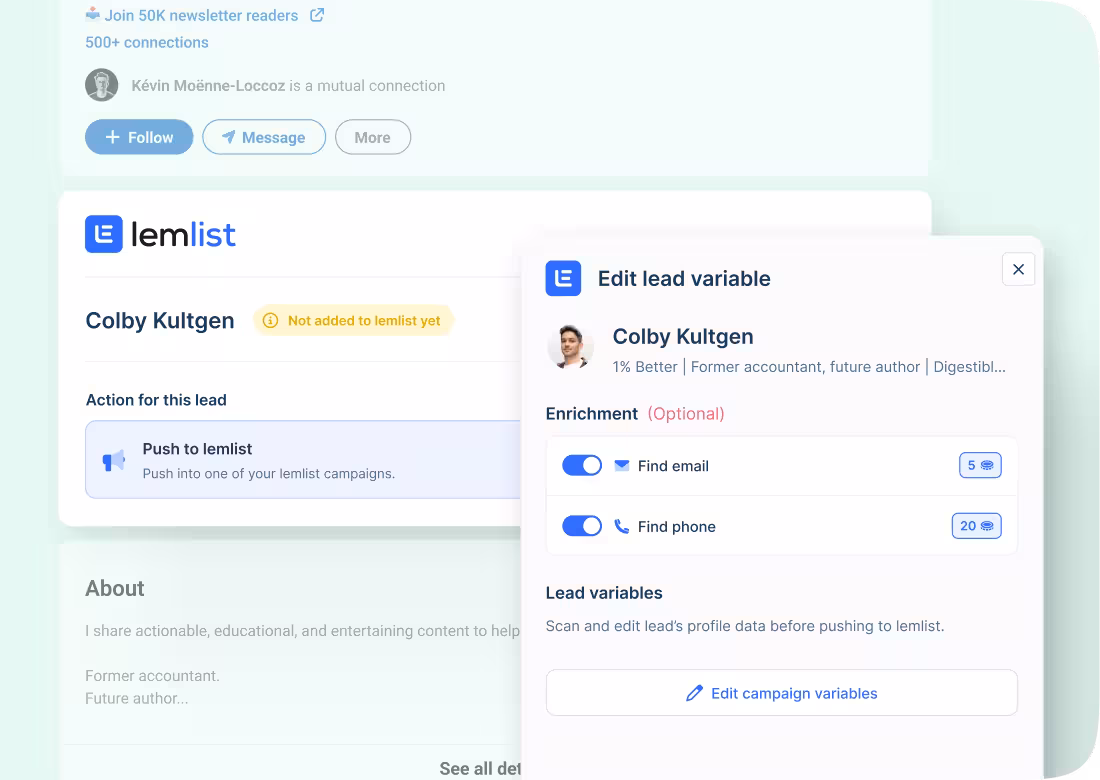Screen dimensions: 1100x780
Task: Click the lemlist logo icon in panel header
Action: pyautogui.click(x=104, y=234)
